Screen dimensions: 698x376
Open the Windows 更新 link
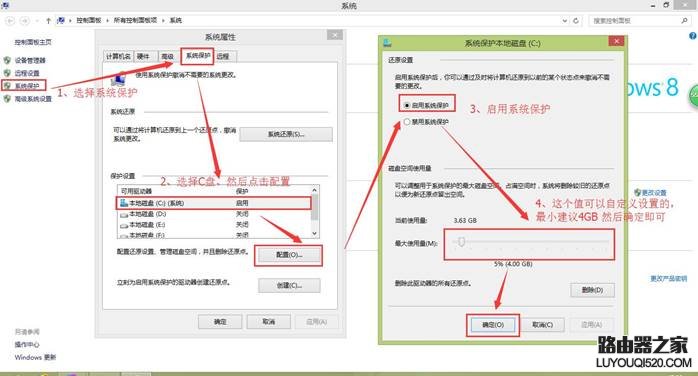click(35, 357)
